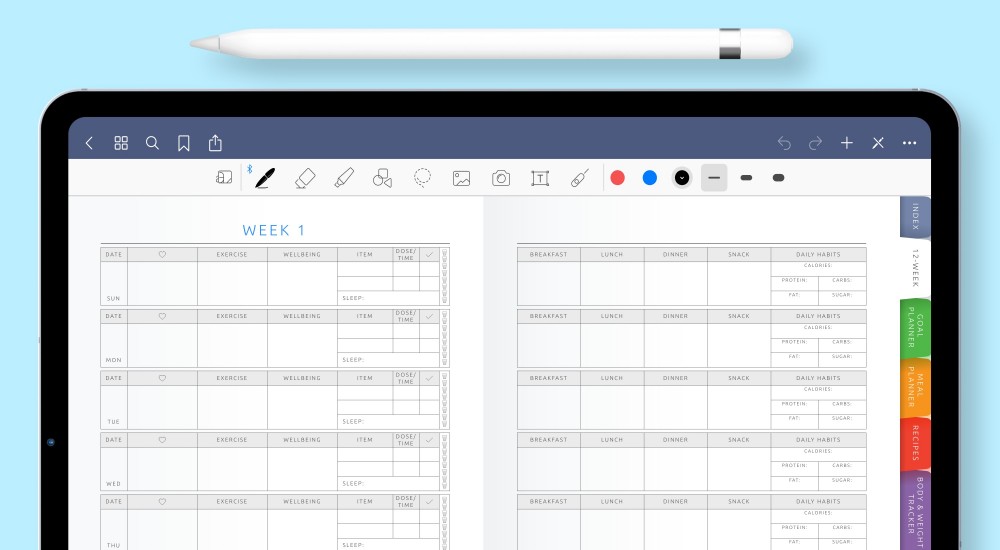Open the 12-WEEK side tab
This screenshot has width=1000, height=550.
point(915,268)
